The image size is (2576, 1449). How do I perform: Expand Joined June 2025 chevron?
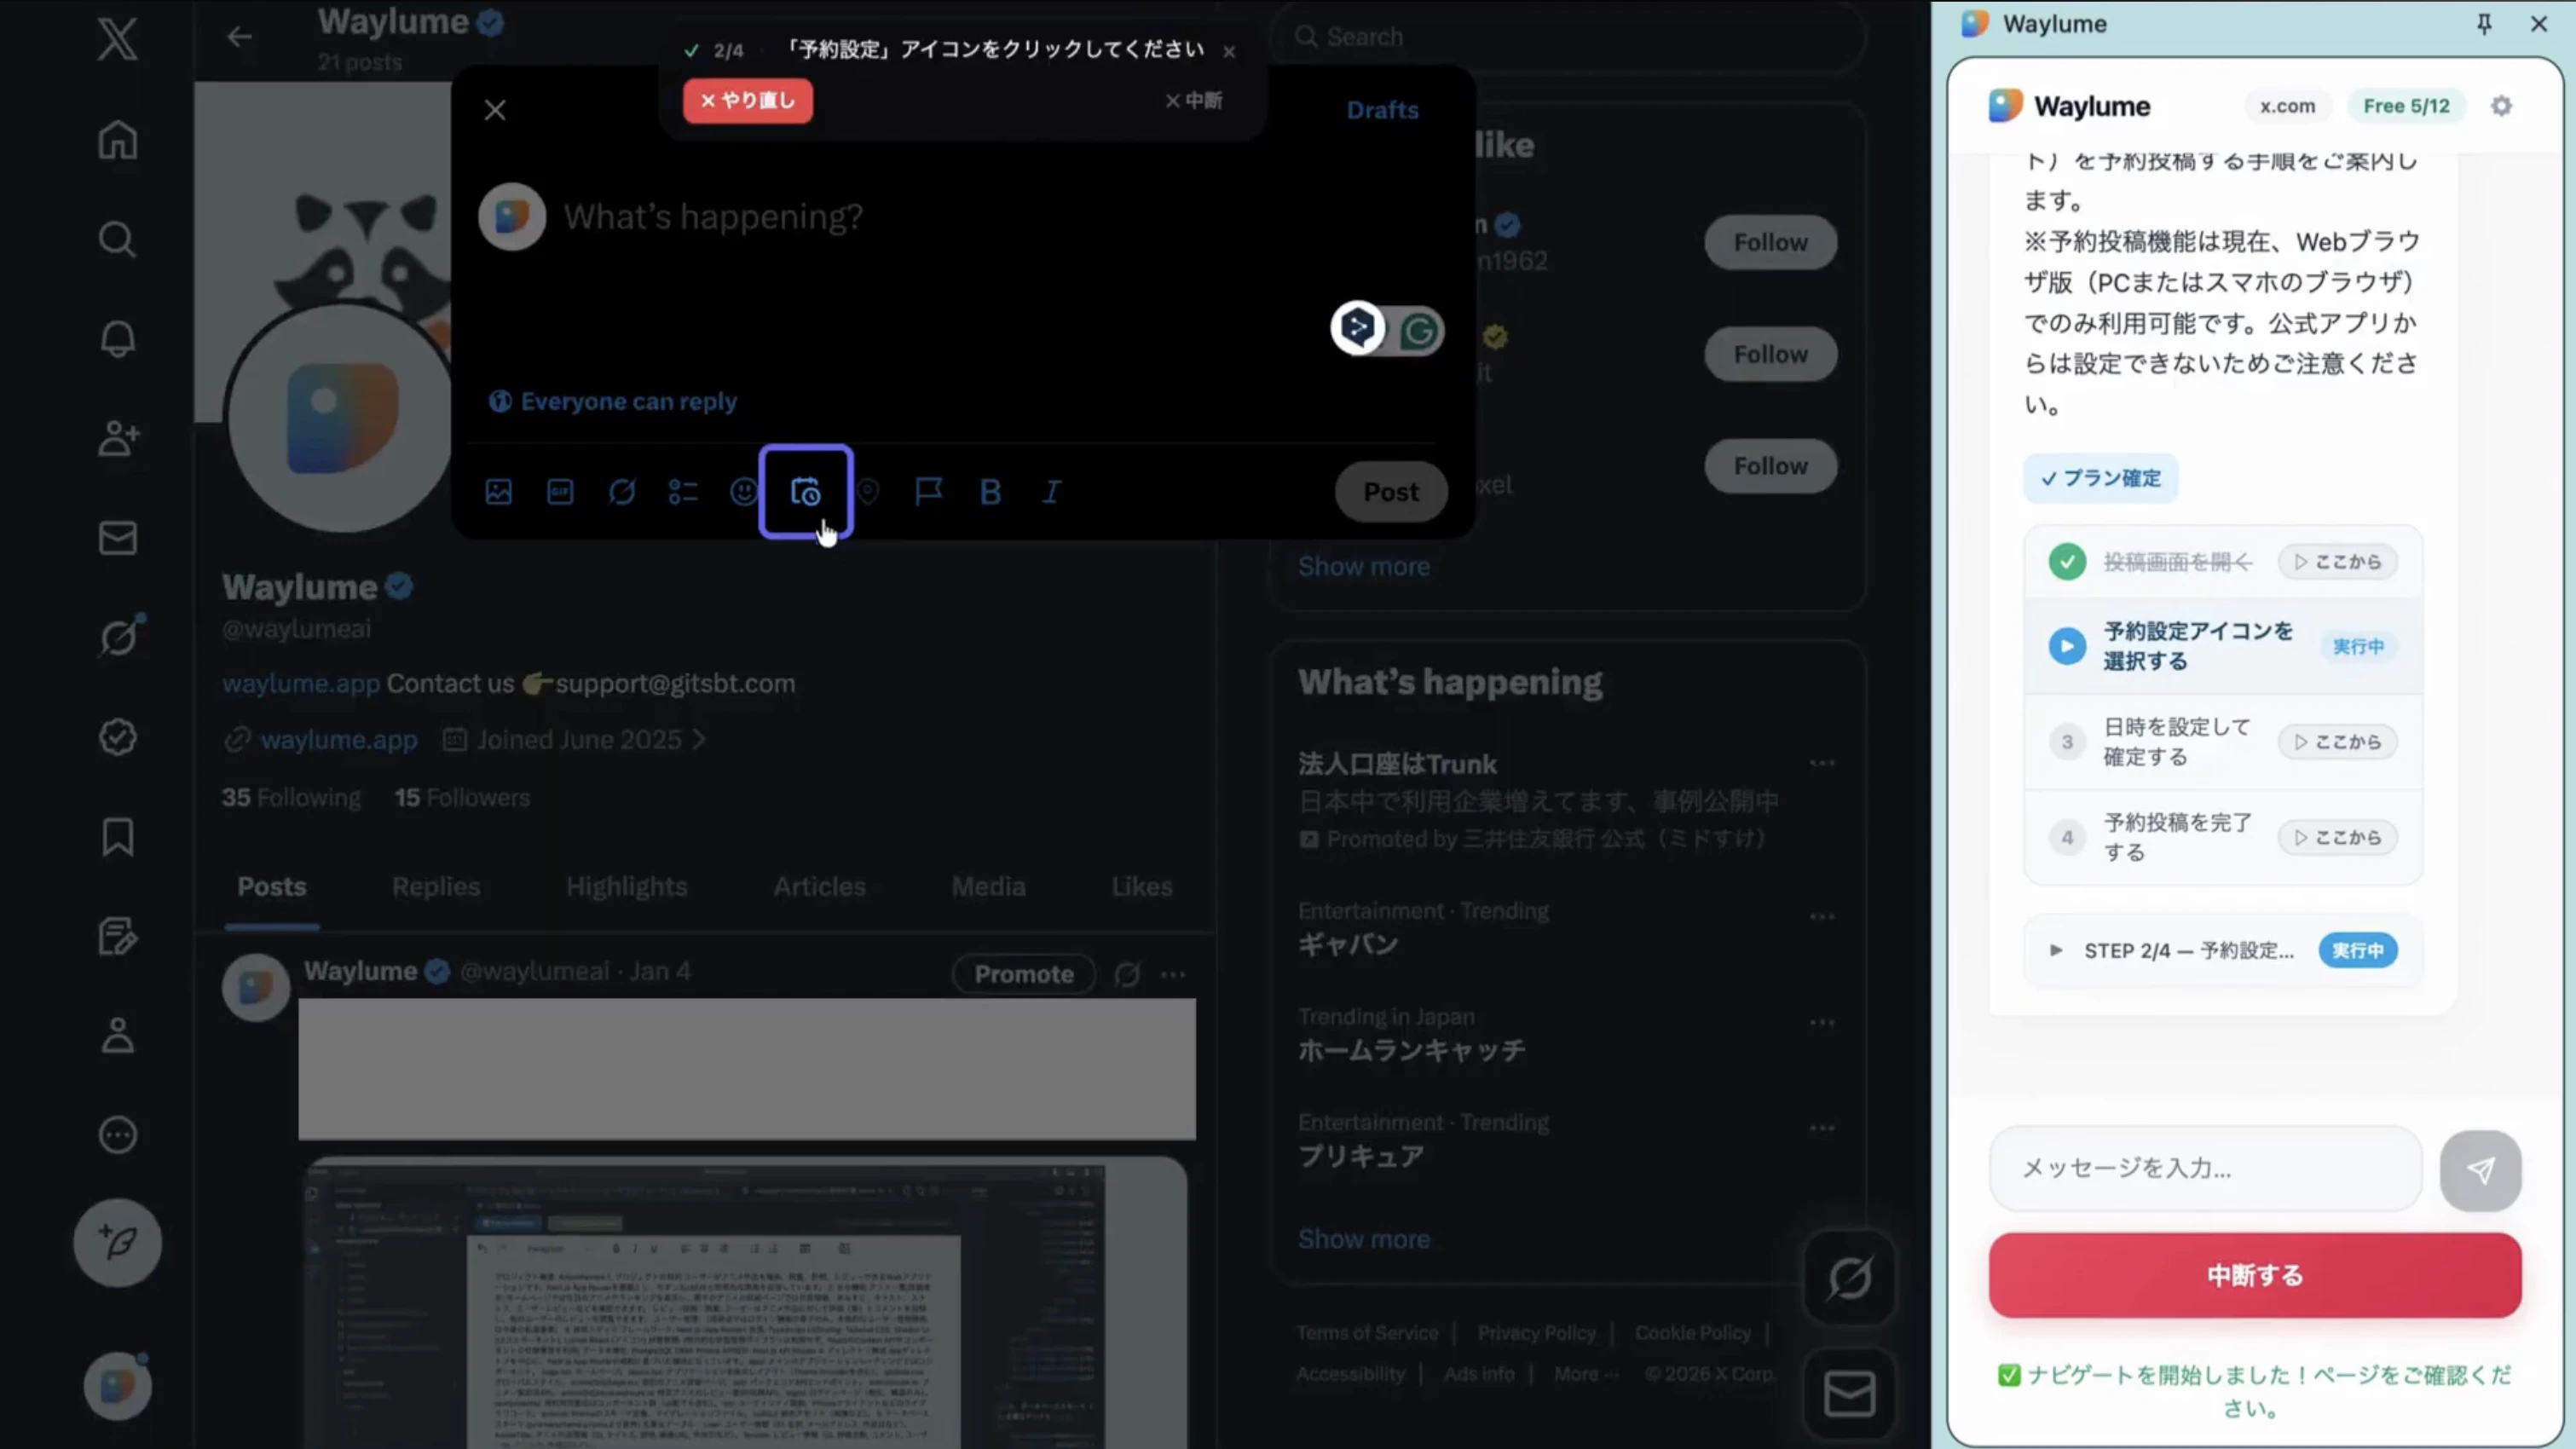[699, 739]
